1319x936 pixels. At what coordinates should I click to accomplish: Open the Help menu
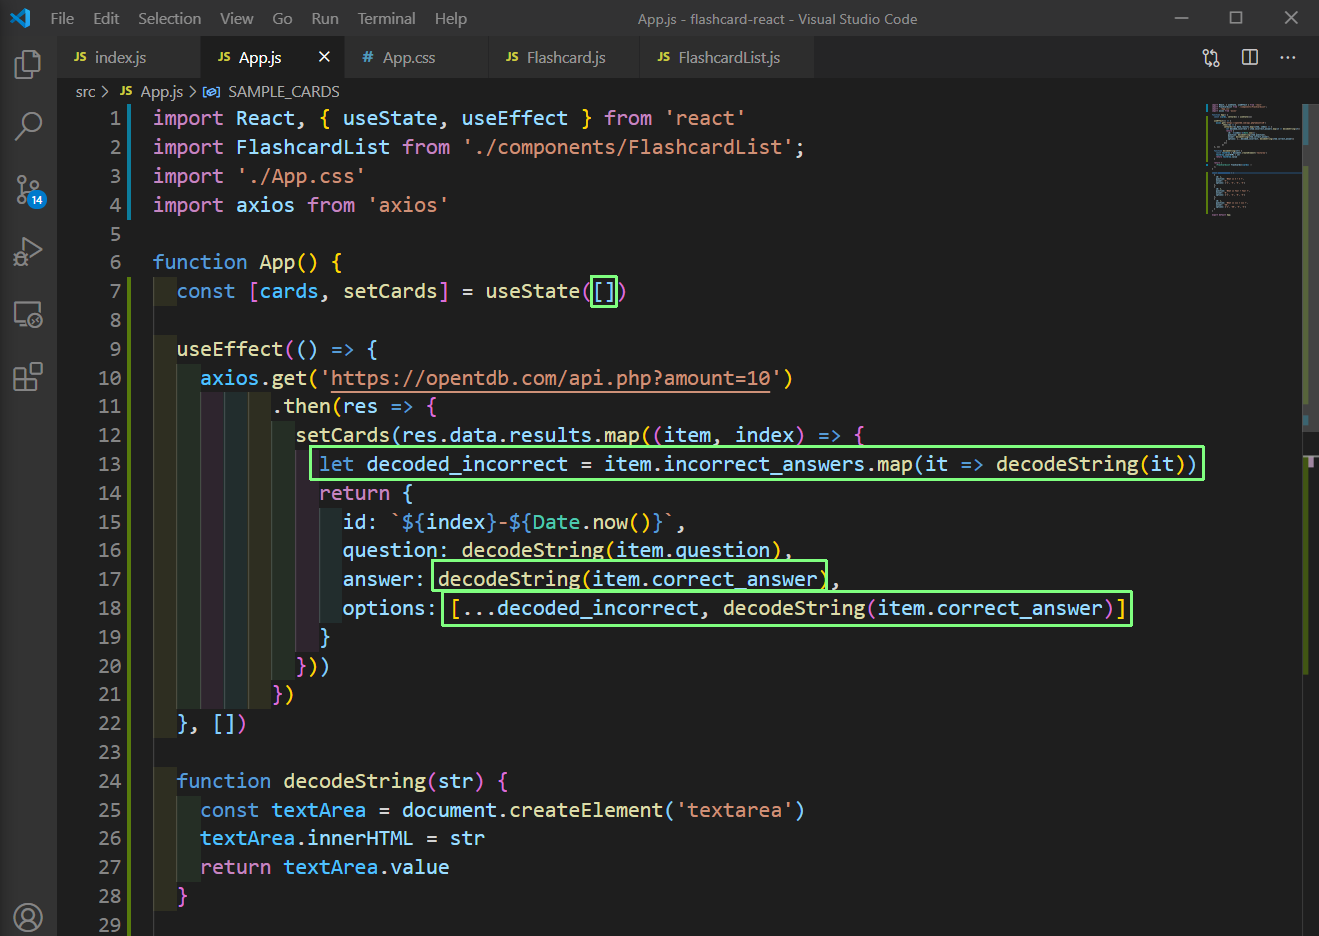451,18
